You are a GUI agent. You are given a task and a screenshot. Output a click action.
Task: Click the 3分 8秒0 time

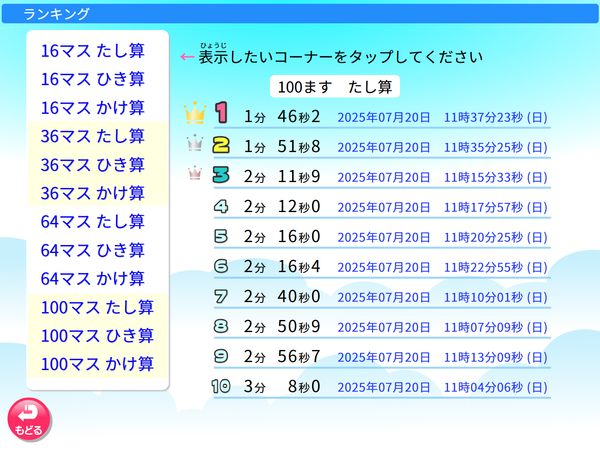coord(282,386)
